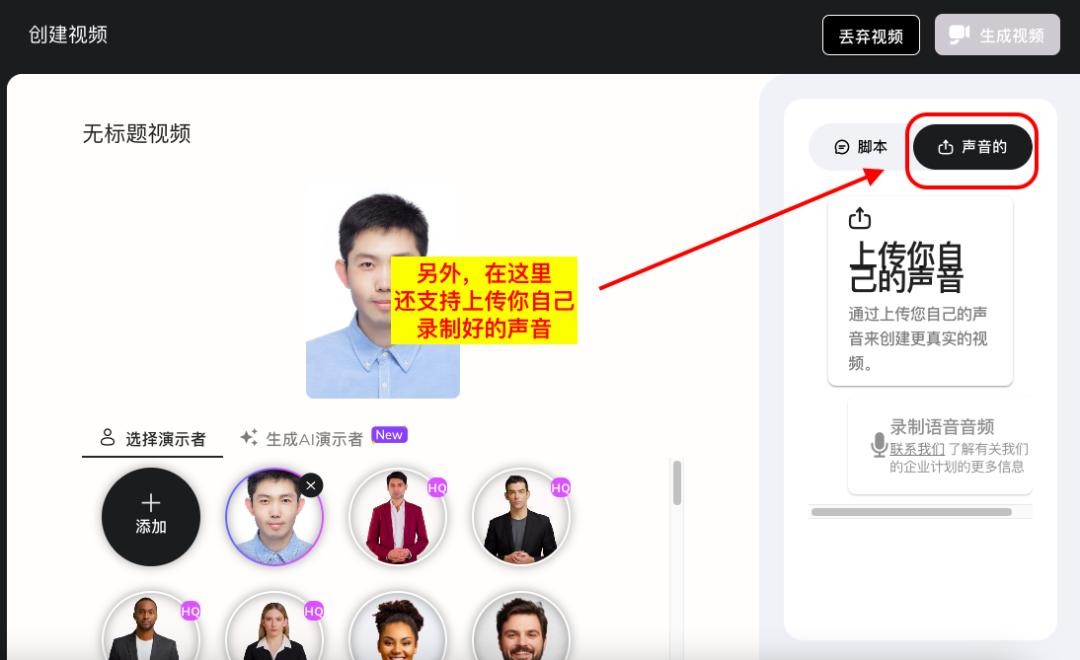1080x660 pixels.
Task: Click the 无标题视频 video title
Action: point(137,134)
